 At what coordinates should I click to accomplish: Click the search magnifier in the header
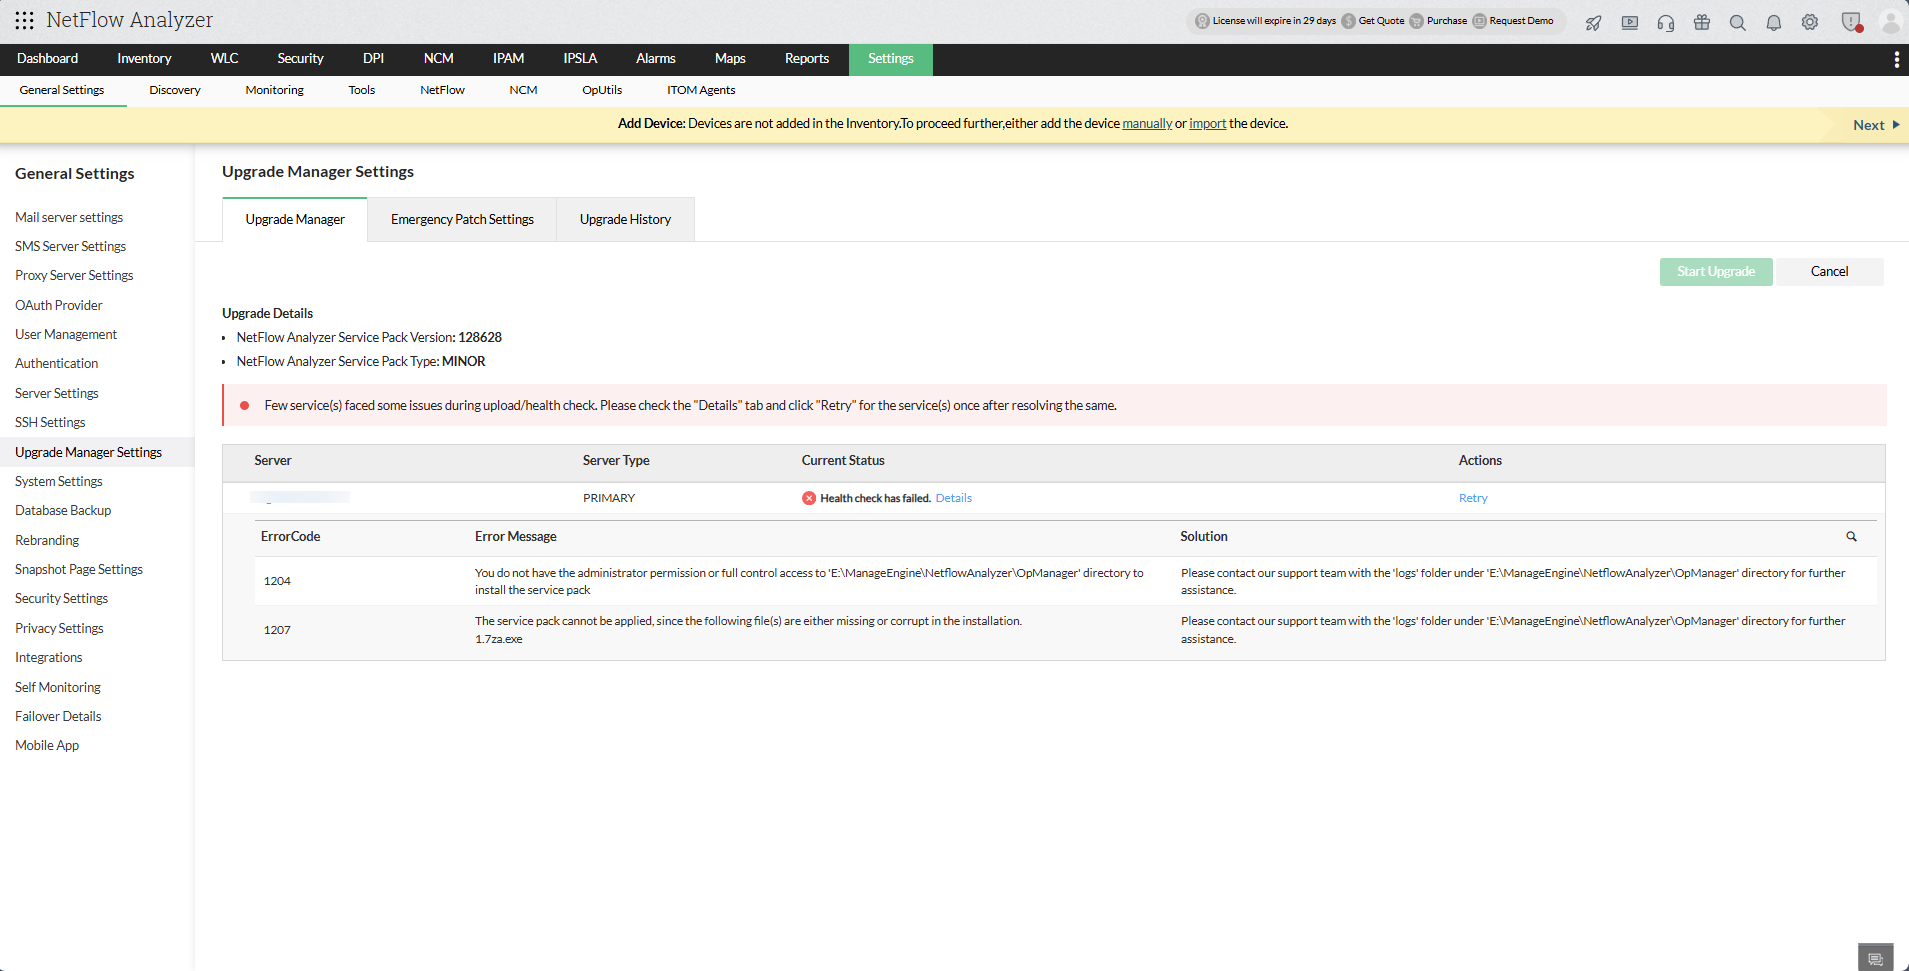click(x=1738, y=22)
